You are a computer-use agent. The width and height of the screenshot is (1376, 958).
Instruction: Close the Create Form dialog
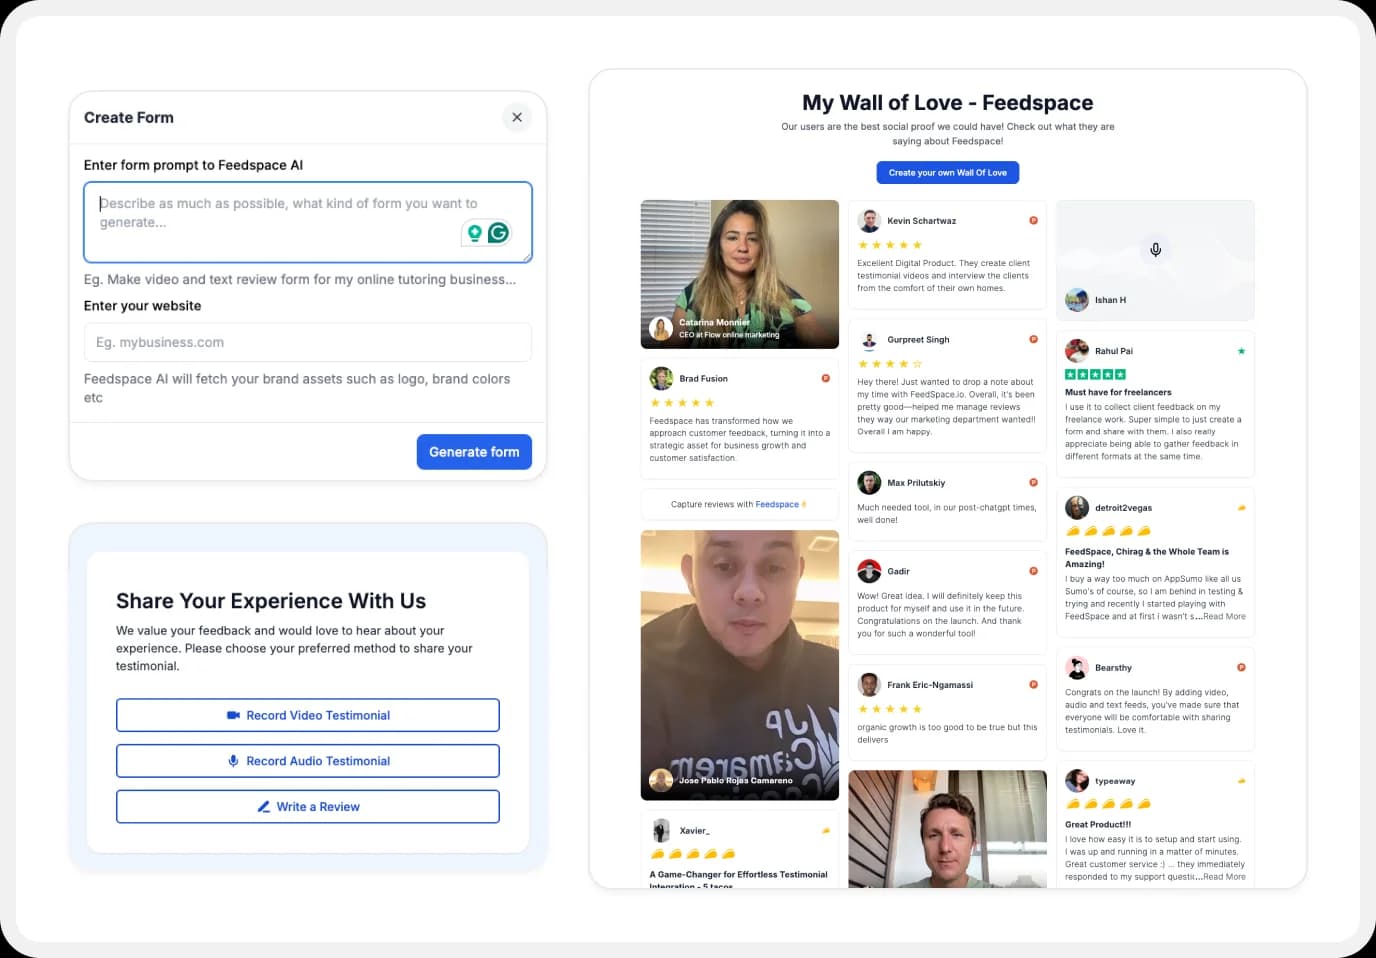click(x=517, y=117)
